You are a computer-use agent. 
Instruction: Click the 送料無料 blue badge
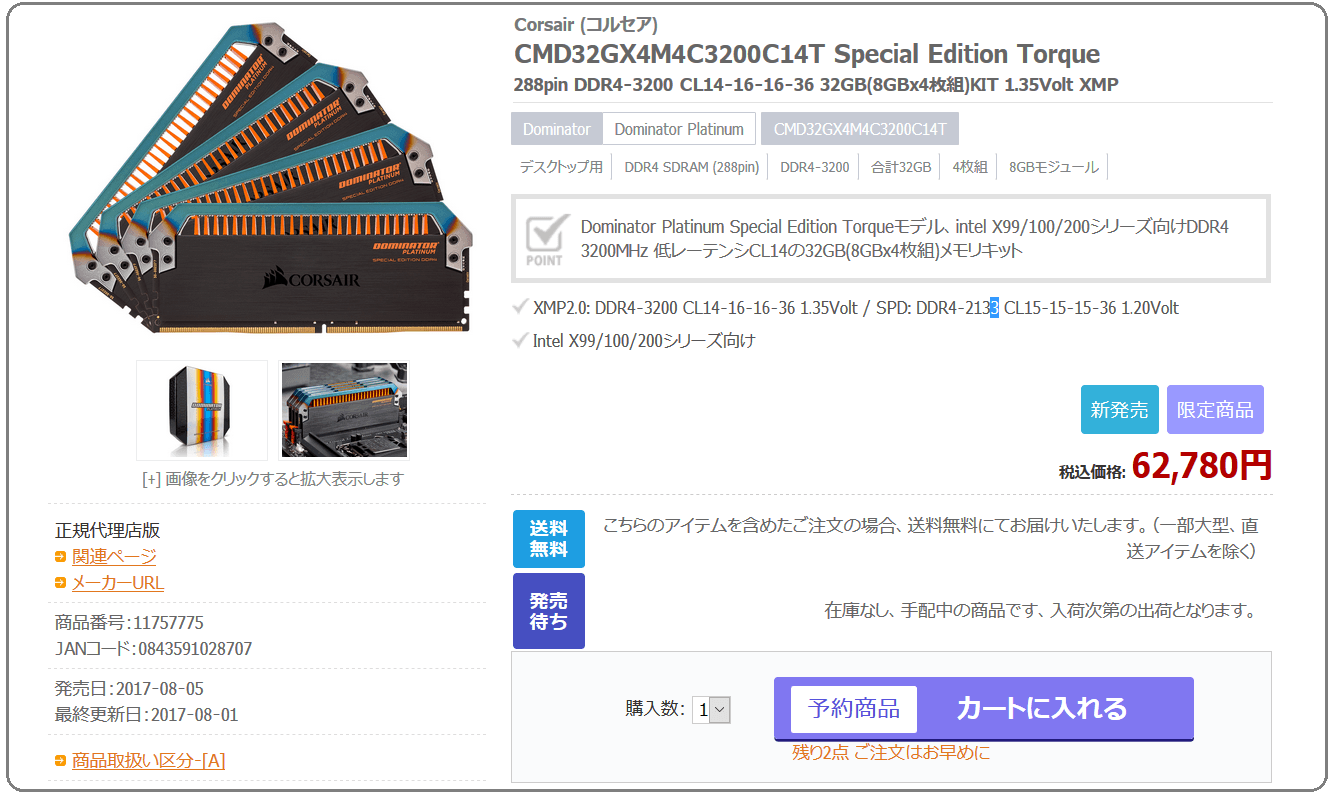click(548, 539)
